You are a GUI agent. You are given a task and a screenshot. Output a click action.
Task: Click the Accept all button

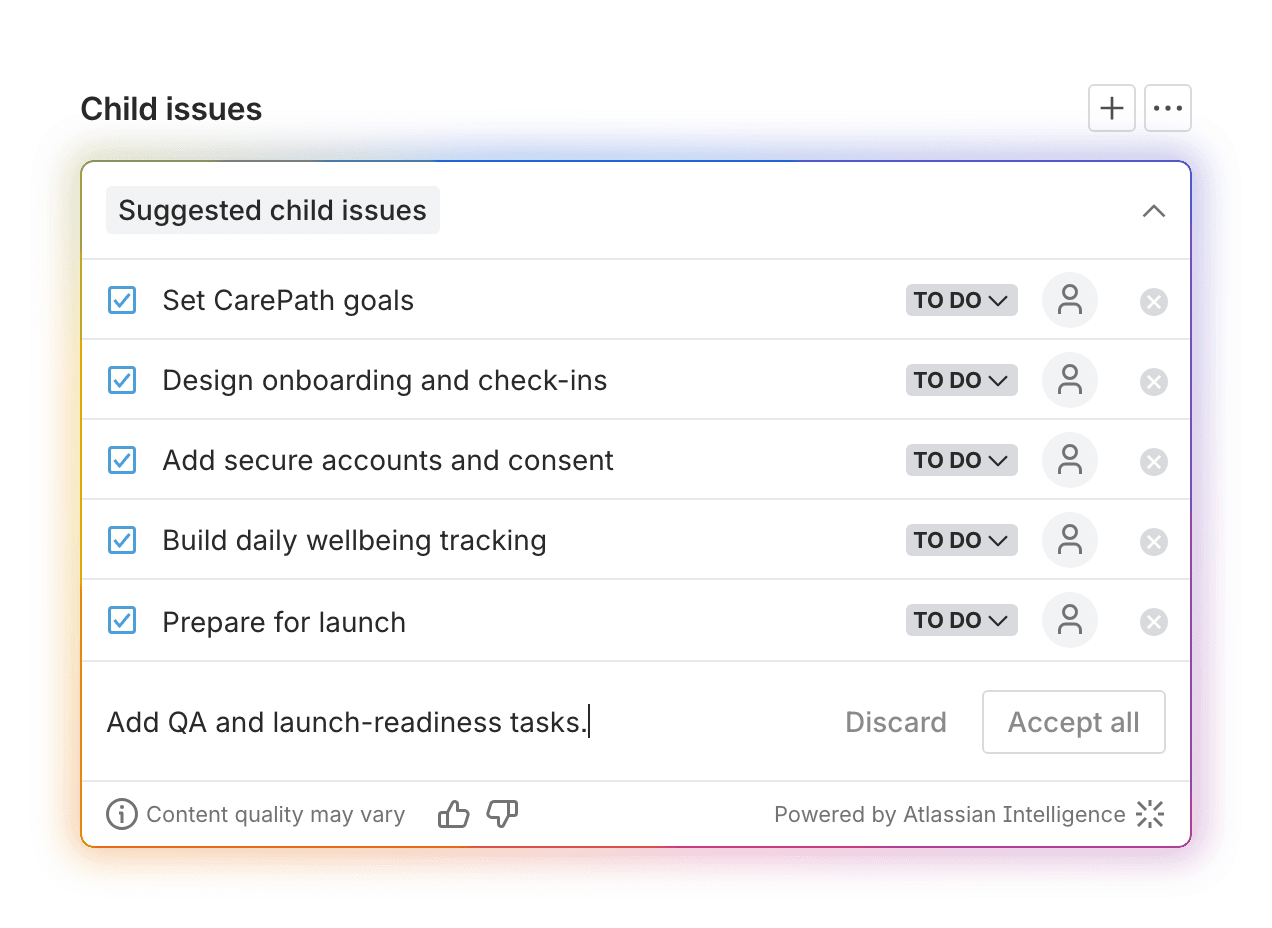coord(1074,722)
